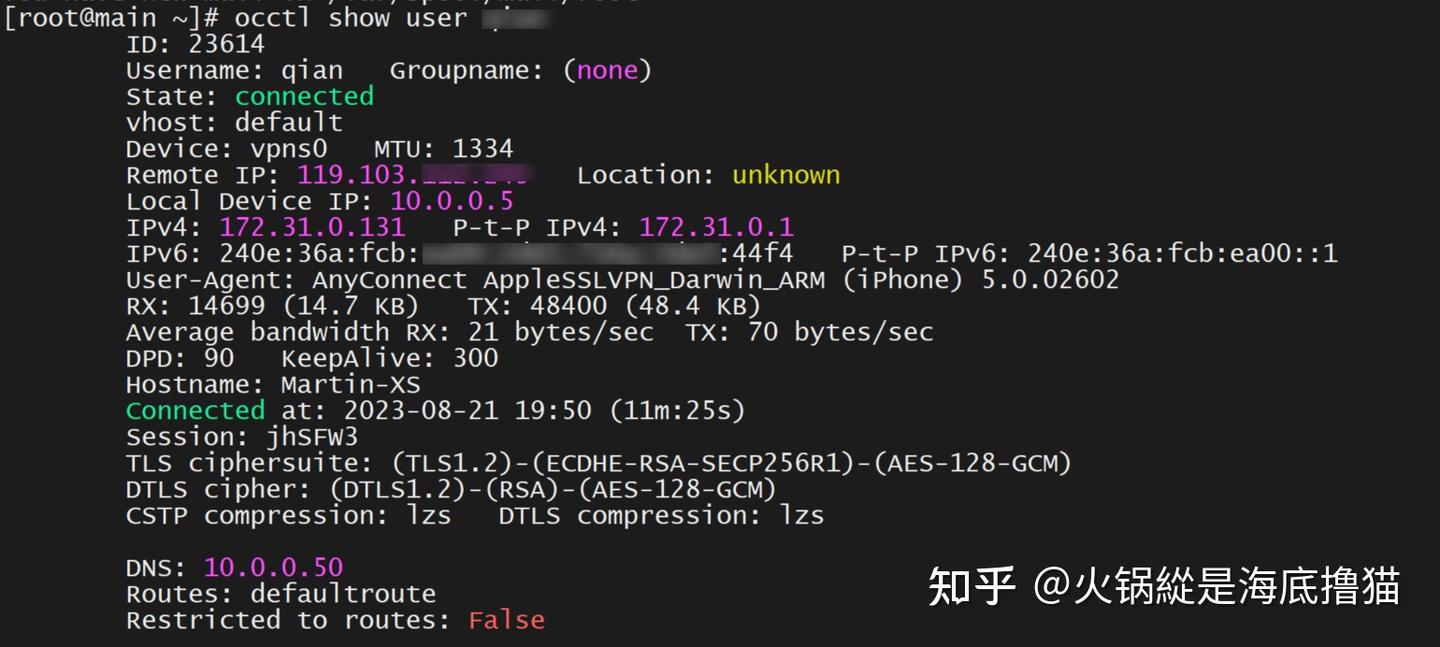Select the P-t-P IPv6 address

[x=1183, y=253]
